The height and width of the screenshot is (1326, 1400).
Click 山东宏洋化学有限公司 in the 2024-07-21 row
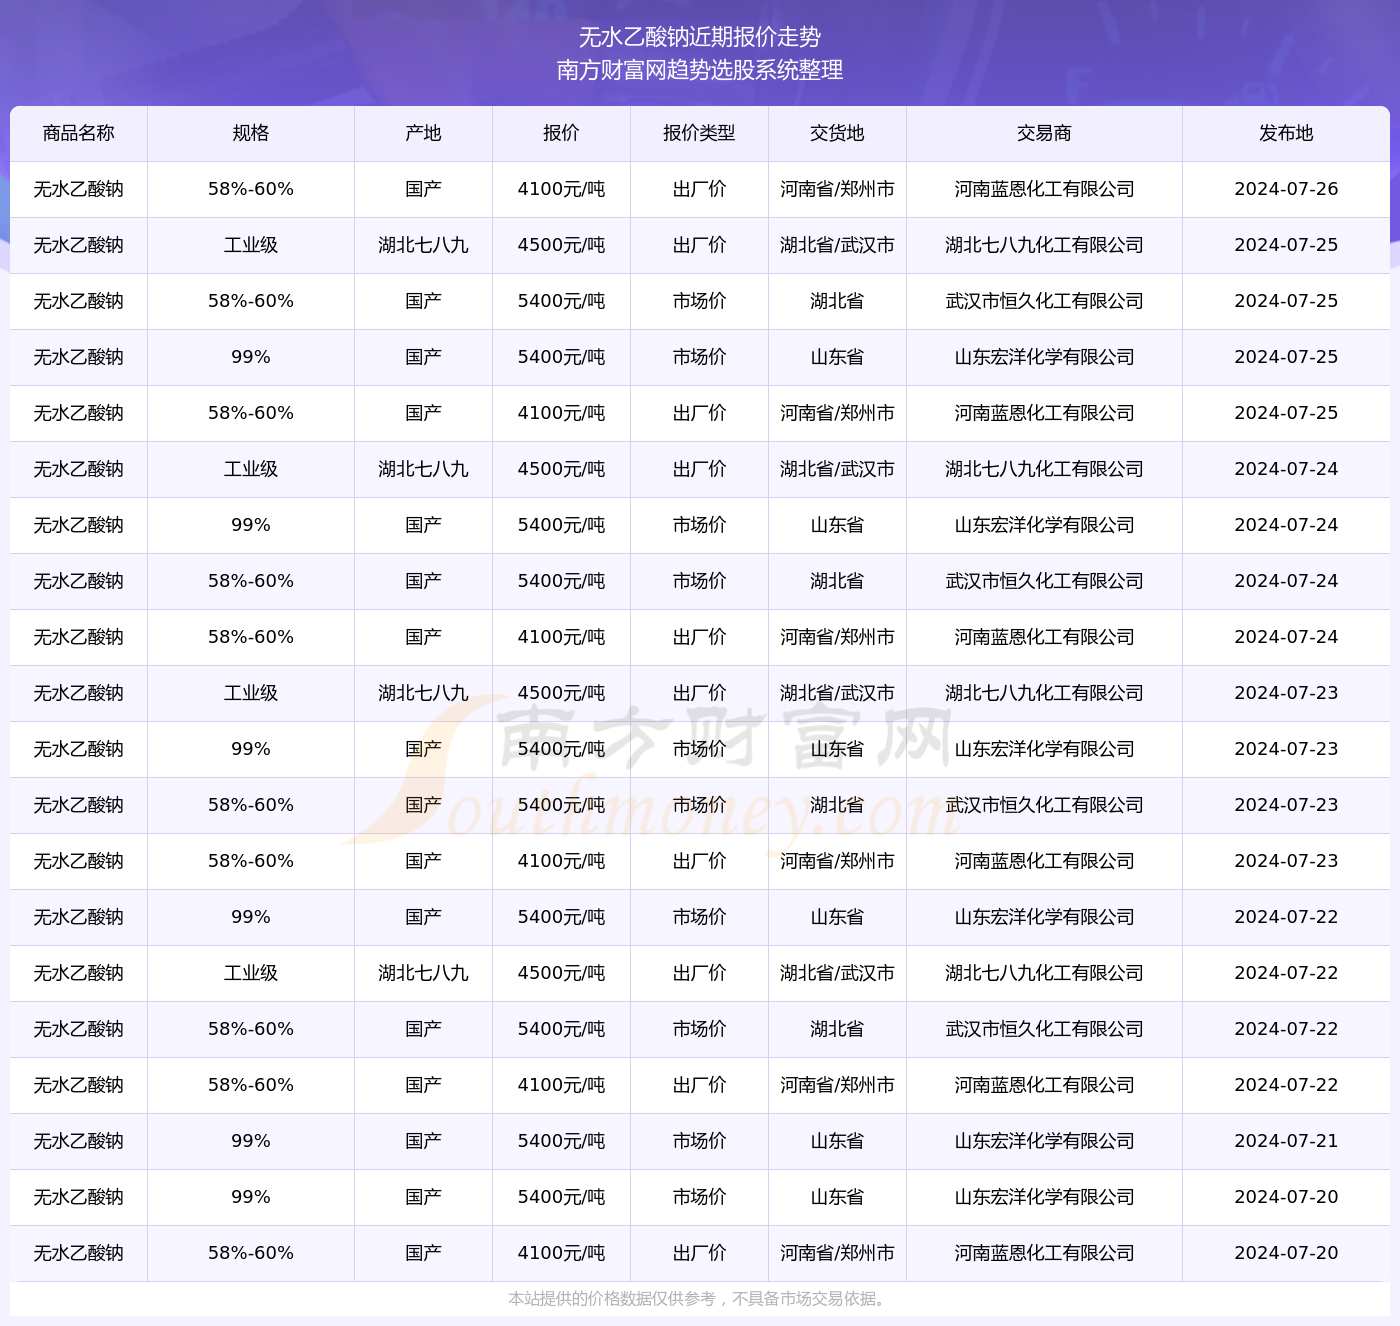(1044, 1141)
